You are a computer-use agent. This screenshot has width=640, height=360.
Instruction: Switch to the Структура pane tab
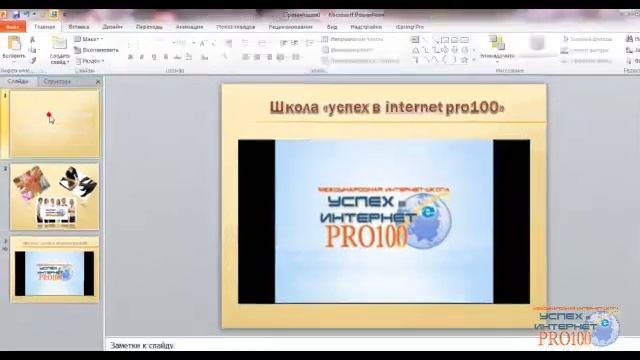click(x=57, y=82)
